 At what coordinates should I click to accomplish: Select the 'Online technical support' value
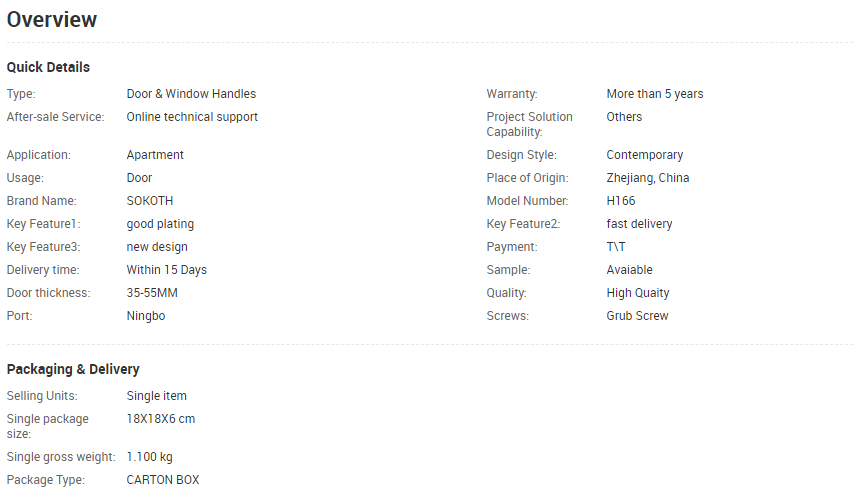192,117
